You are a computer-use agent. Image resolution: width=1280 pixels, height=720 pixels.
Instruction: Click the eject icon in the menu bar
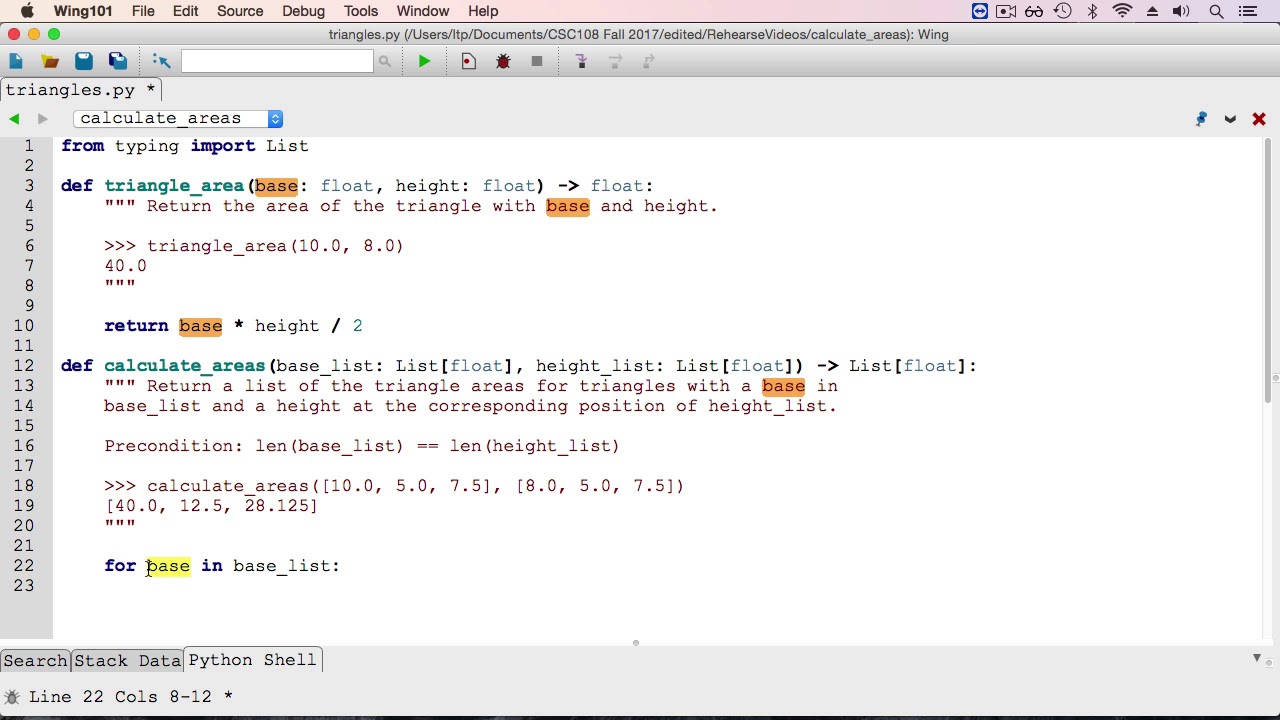click(1152, 11)
